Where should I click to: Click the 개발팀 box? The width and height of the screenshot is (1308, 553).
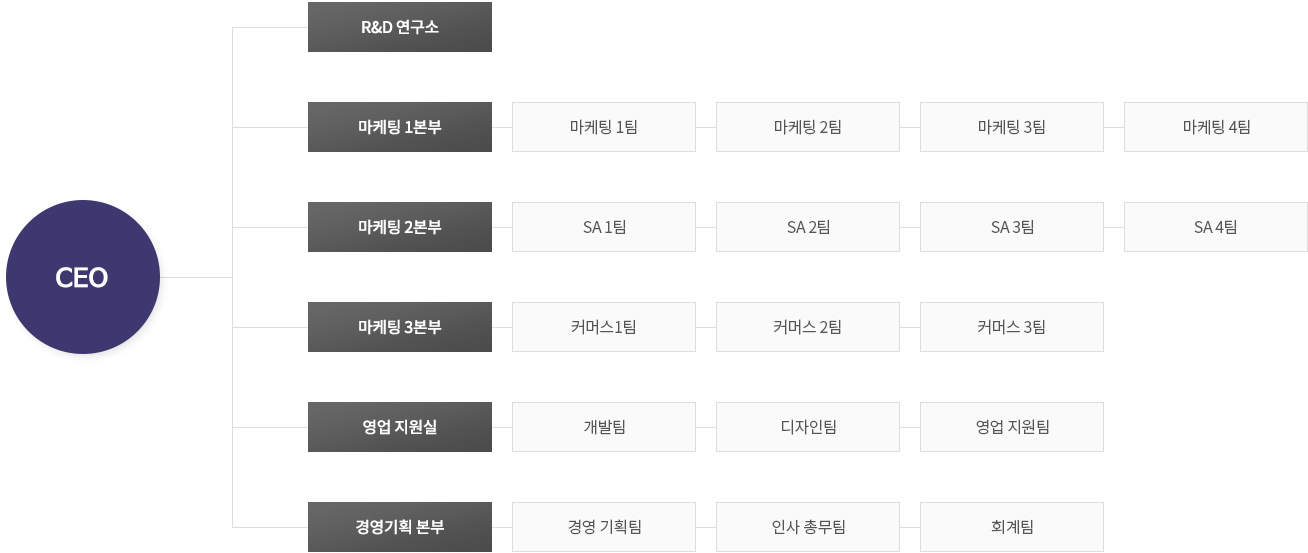[x=604, y=427]
